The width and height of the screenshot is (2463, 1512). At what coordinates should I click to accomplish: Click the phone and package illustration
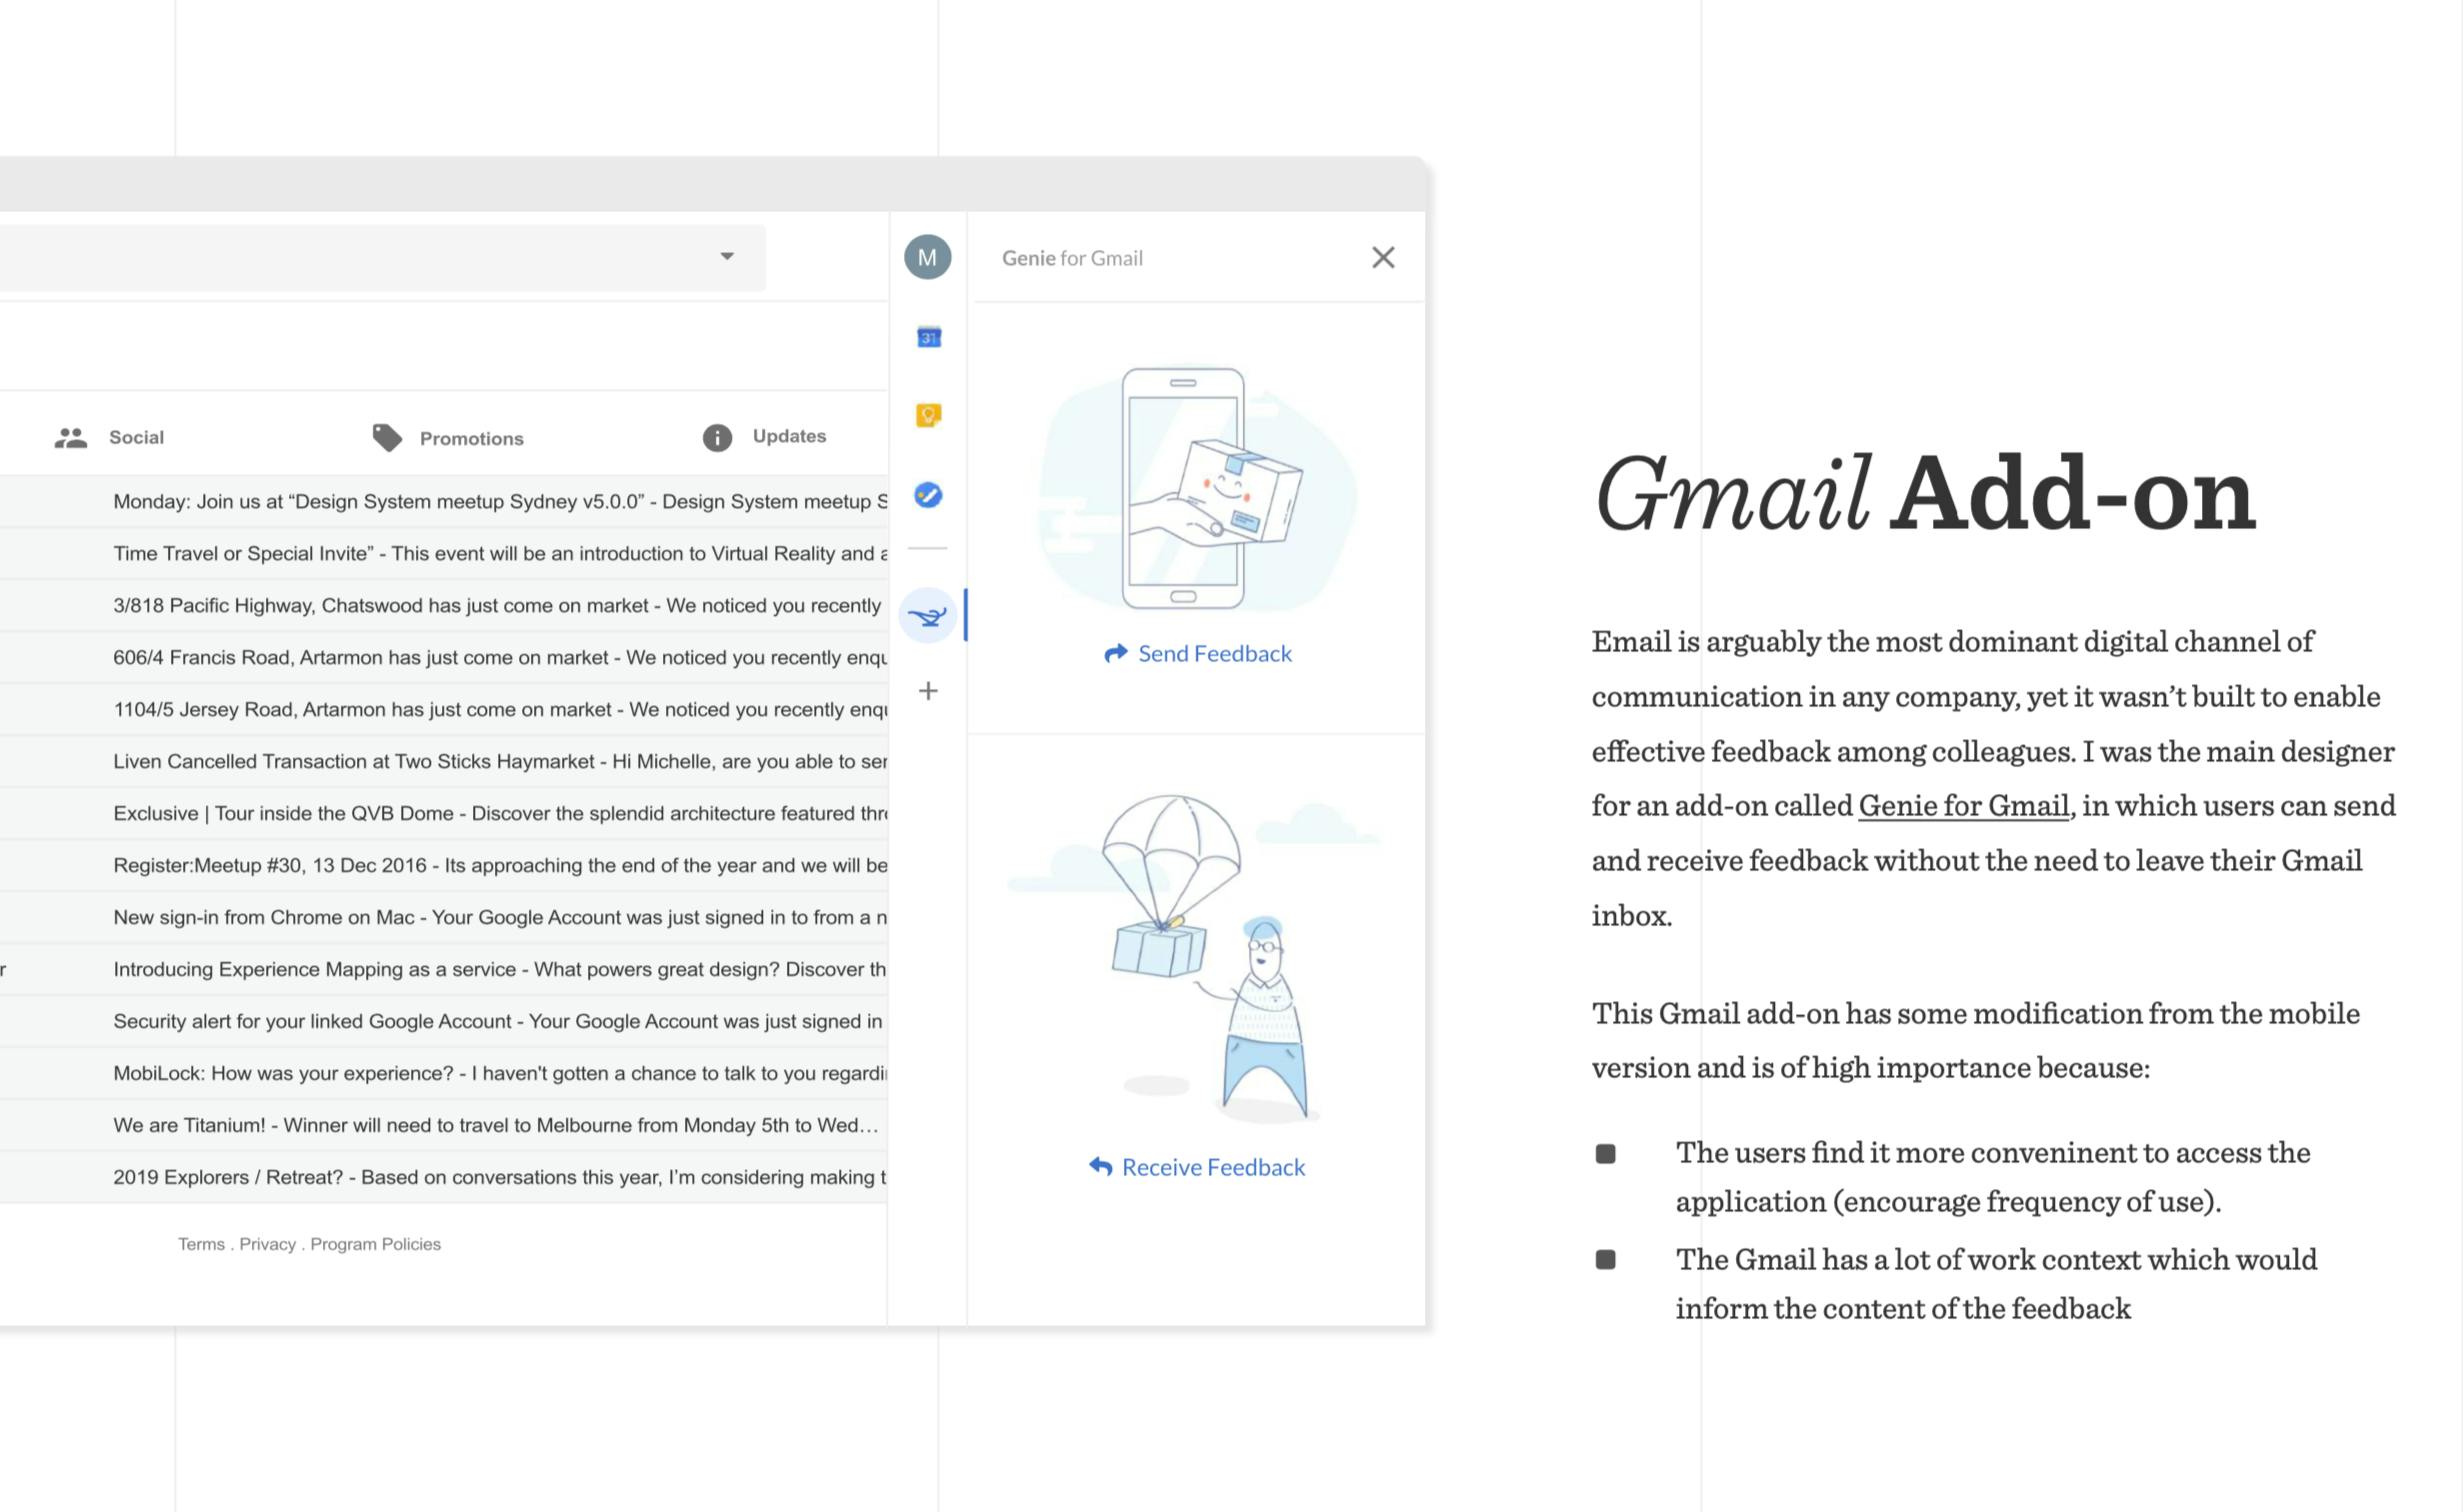click(1198, 488)
